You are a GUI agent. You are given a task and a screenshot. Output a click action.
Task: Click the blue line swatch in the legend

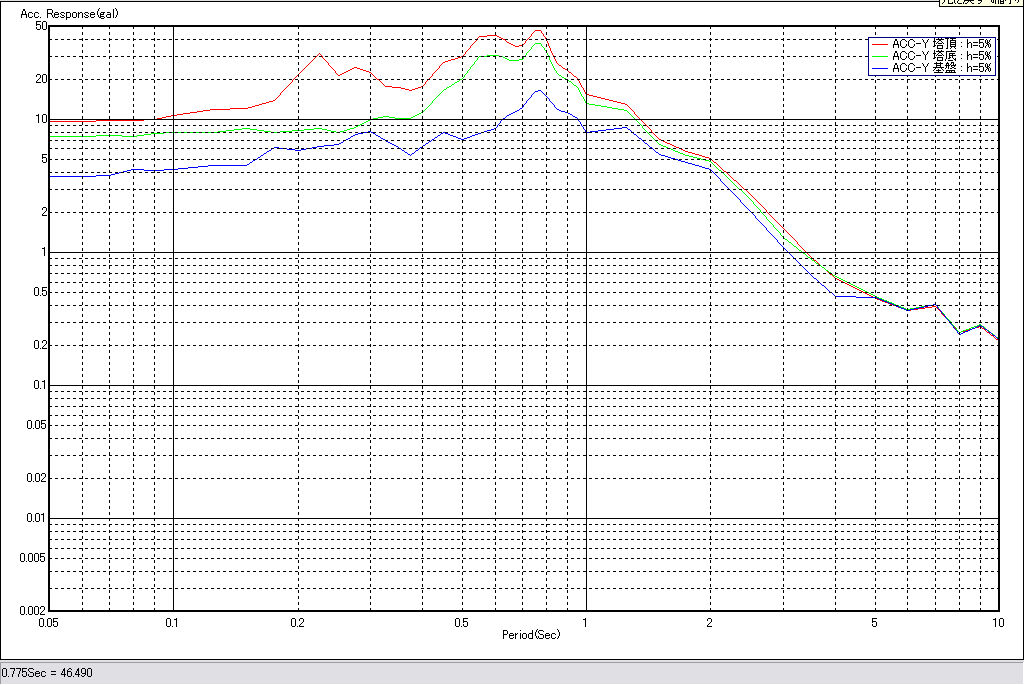click(879, 68)
